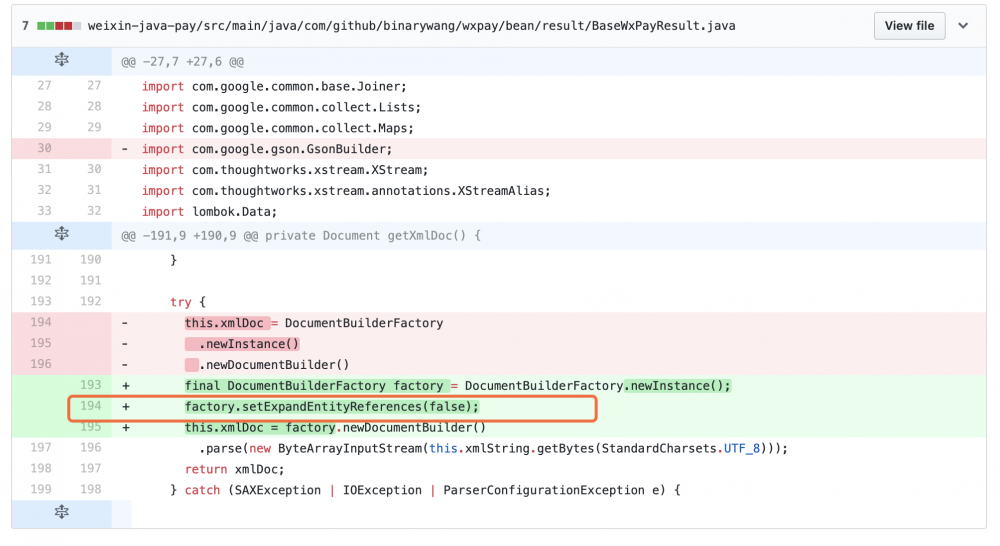This screenshot has width=1000, height=546.
Task: Click new line number 27
Action: 94,85
